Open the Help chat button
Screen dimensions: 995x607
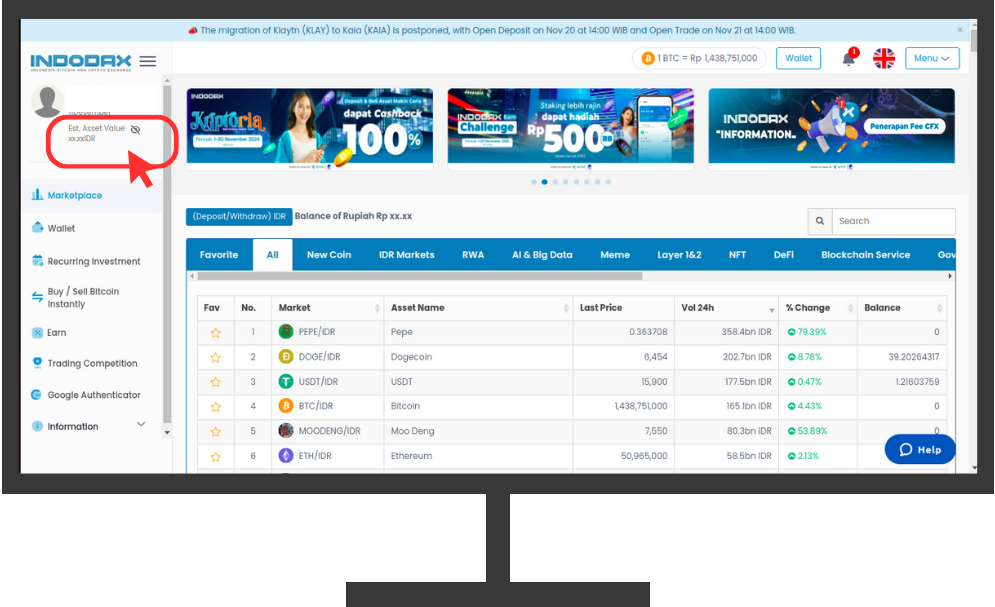point(919,449)
